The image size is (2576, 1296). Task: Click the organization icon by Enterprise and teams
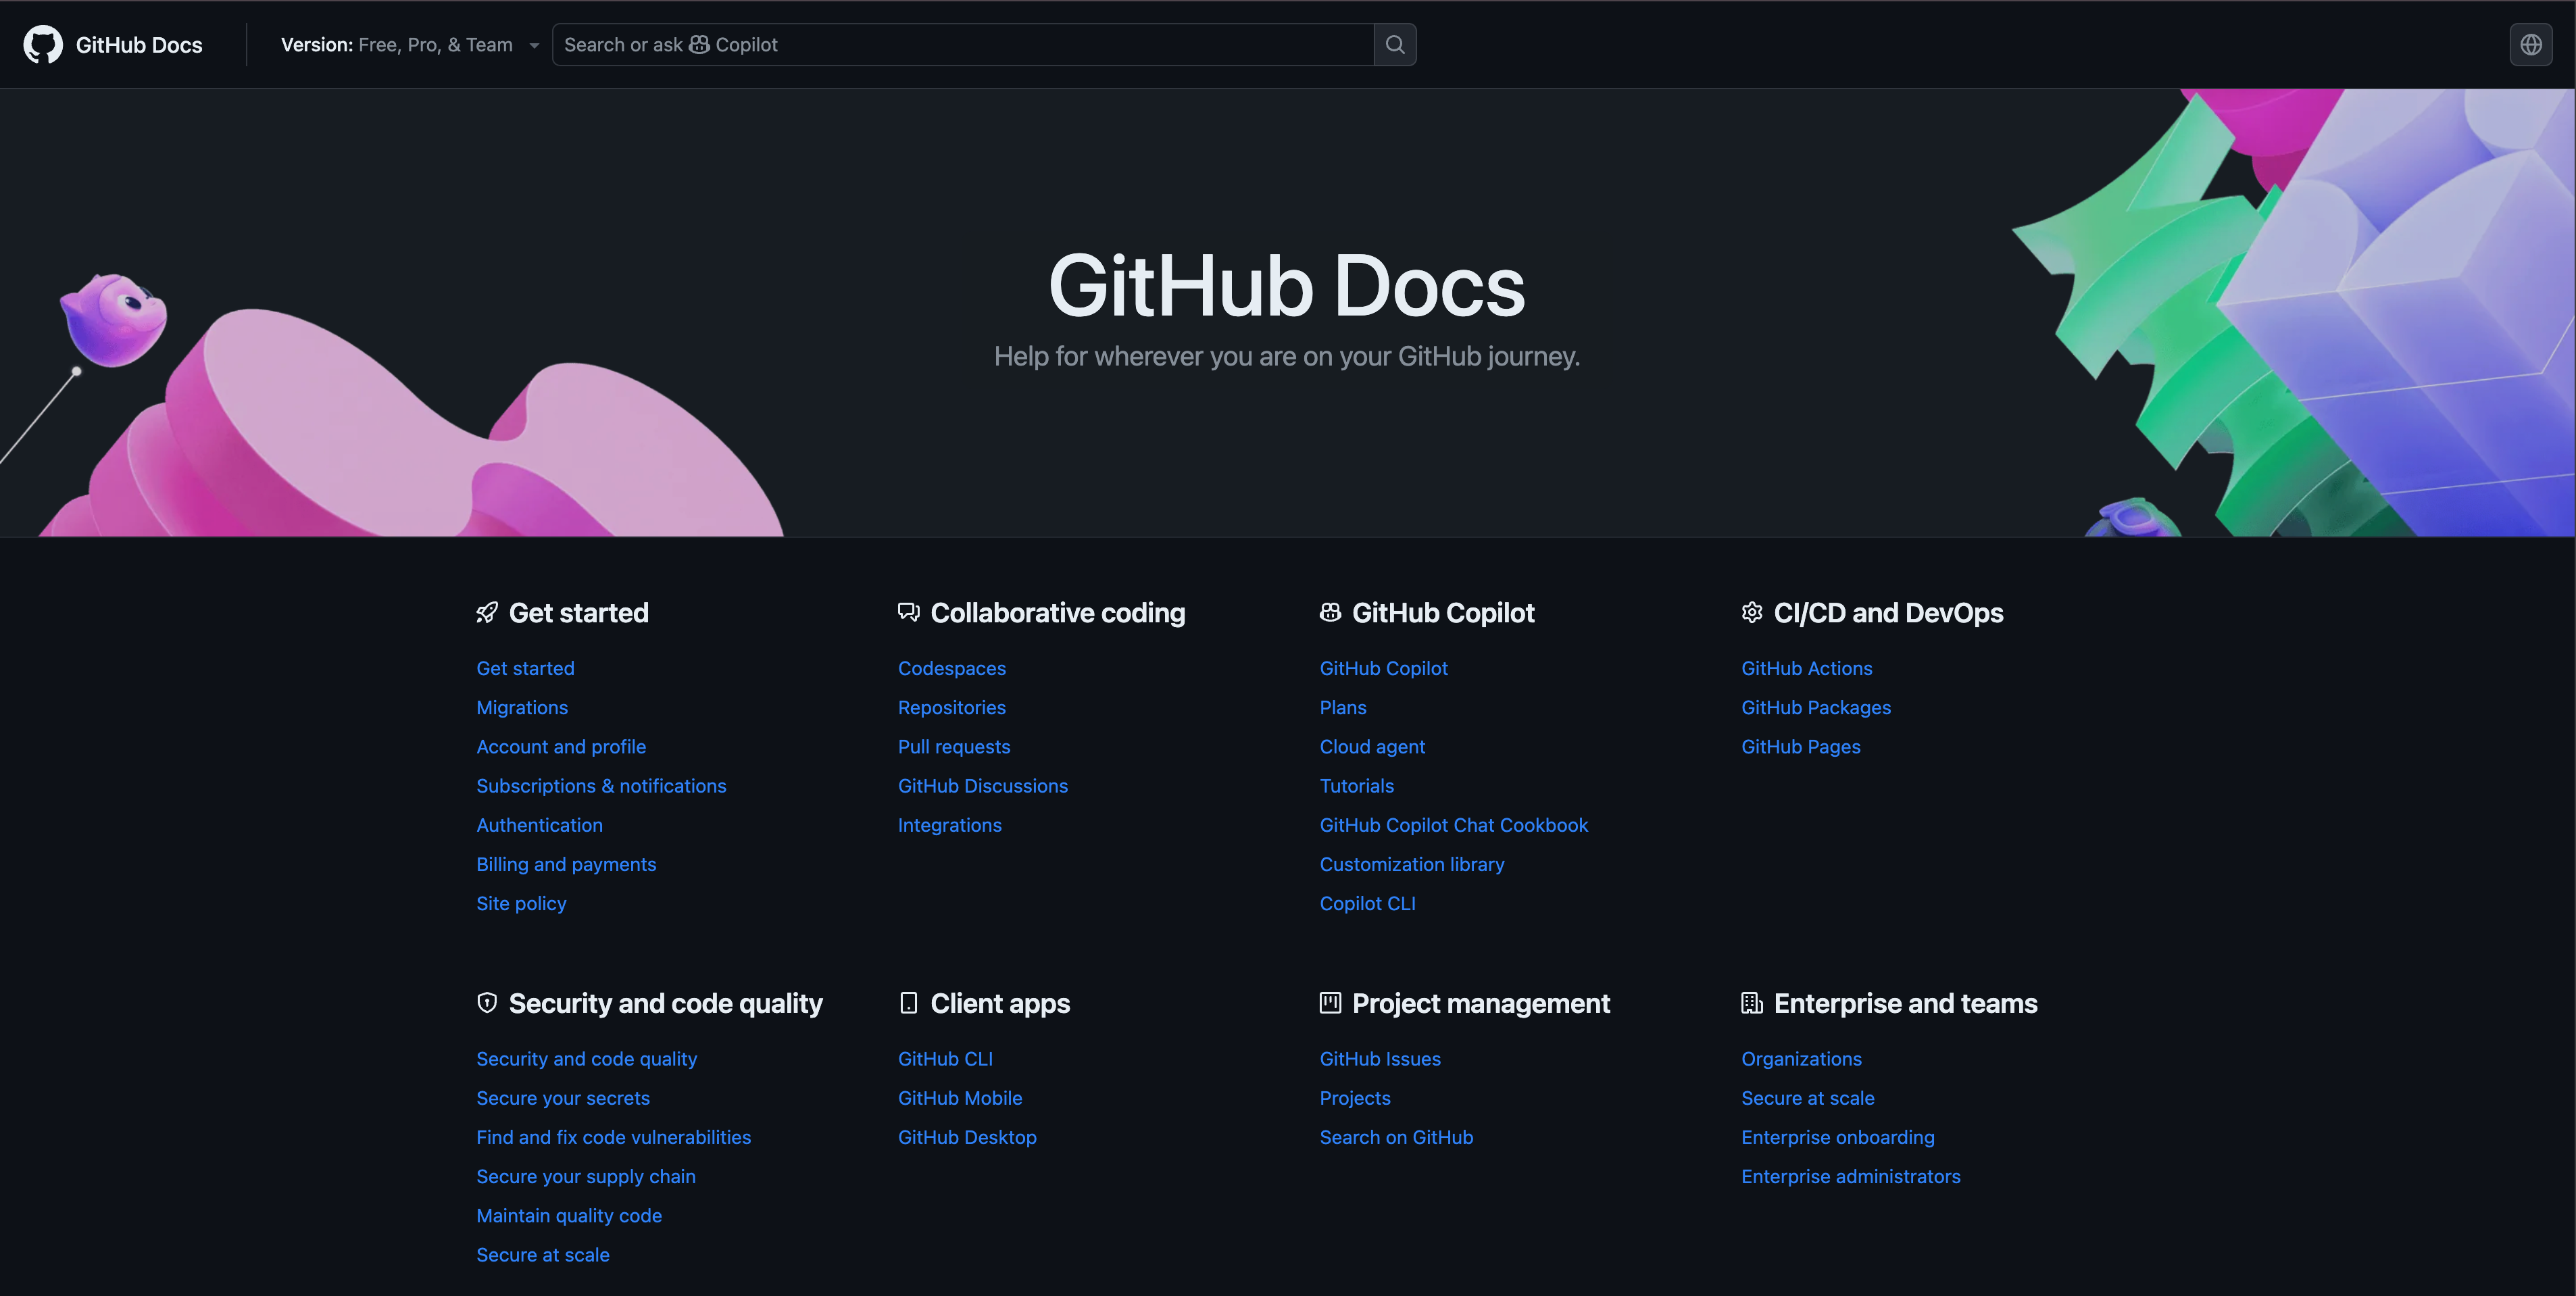coord(1752,1003)
